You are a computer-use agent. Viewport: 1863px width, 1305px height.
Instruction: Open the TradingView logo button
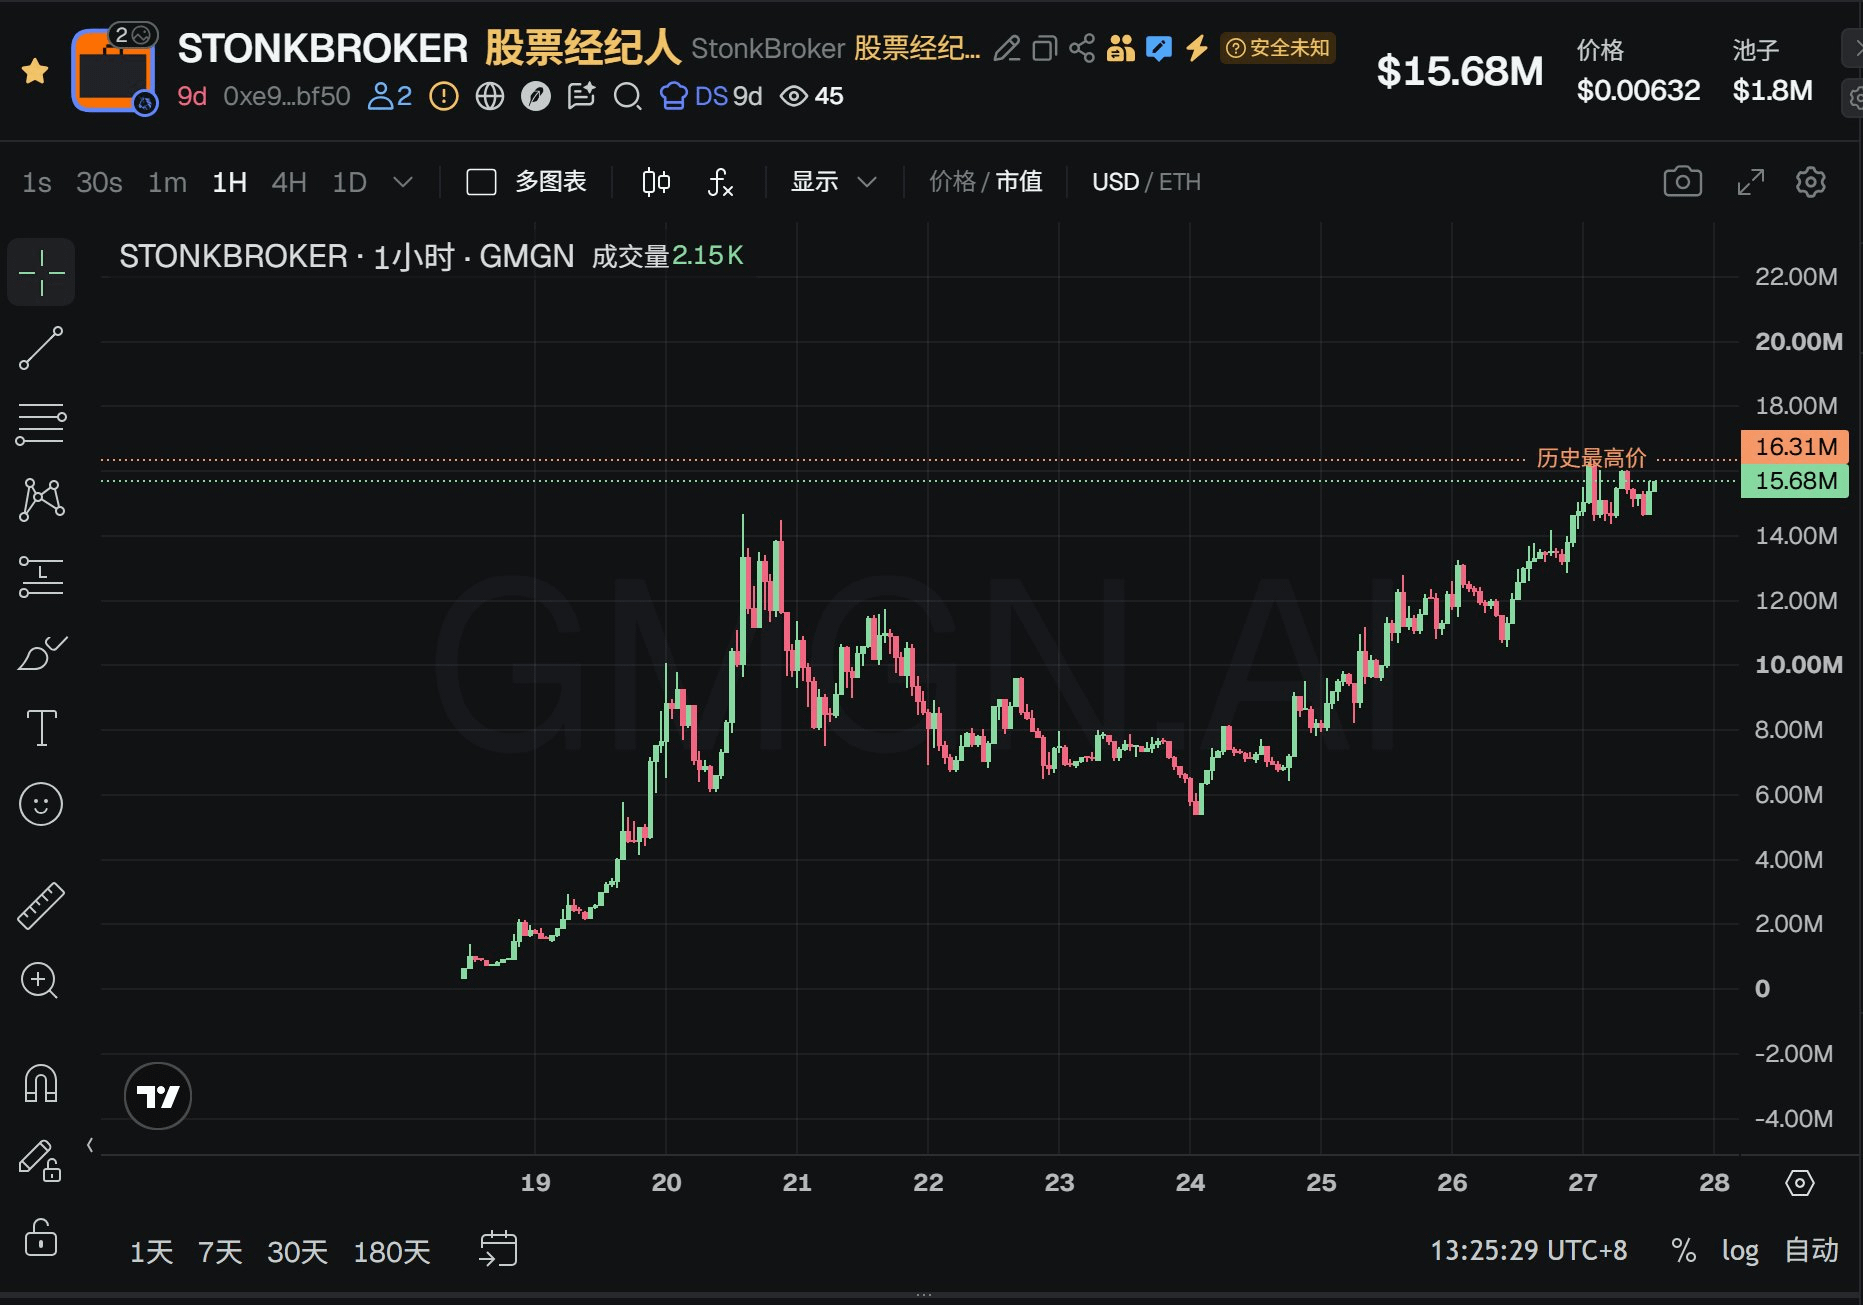click(158, 1096)
